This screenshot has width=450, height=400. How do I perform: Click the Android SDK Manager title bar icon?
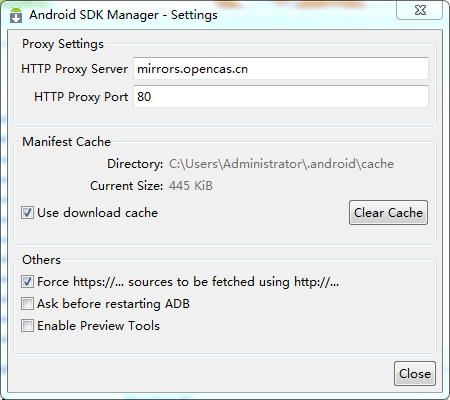click(16, 15)
